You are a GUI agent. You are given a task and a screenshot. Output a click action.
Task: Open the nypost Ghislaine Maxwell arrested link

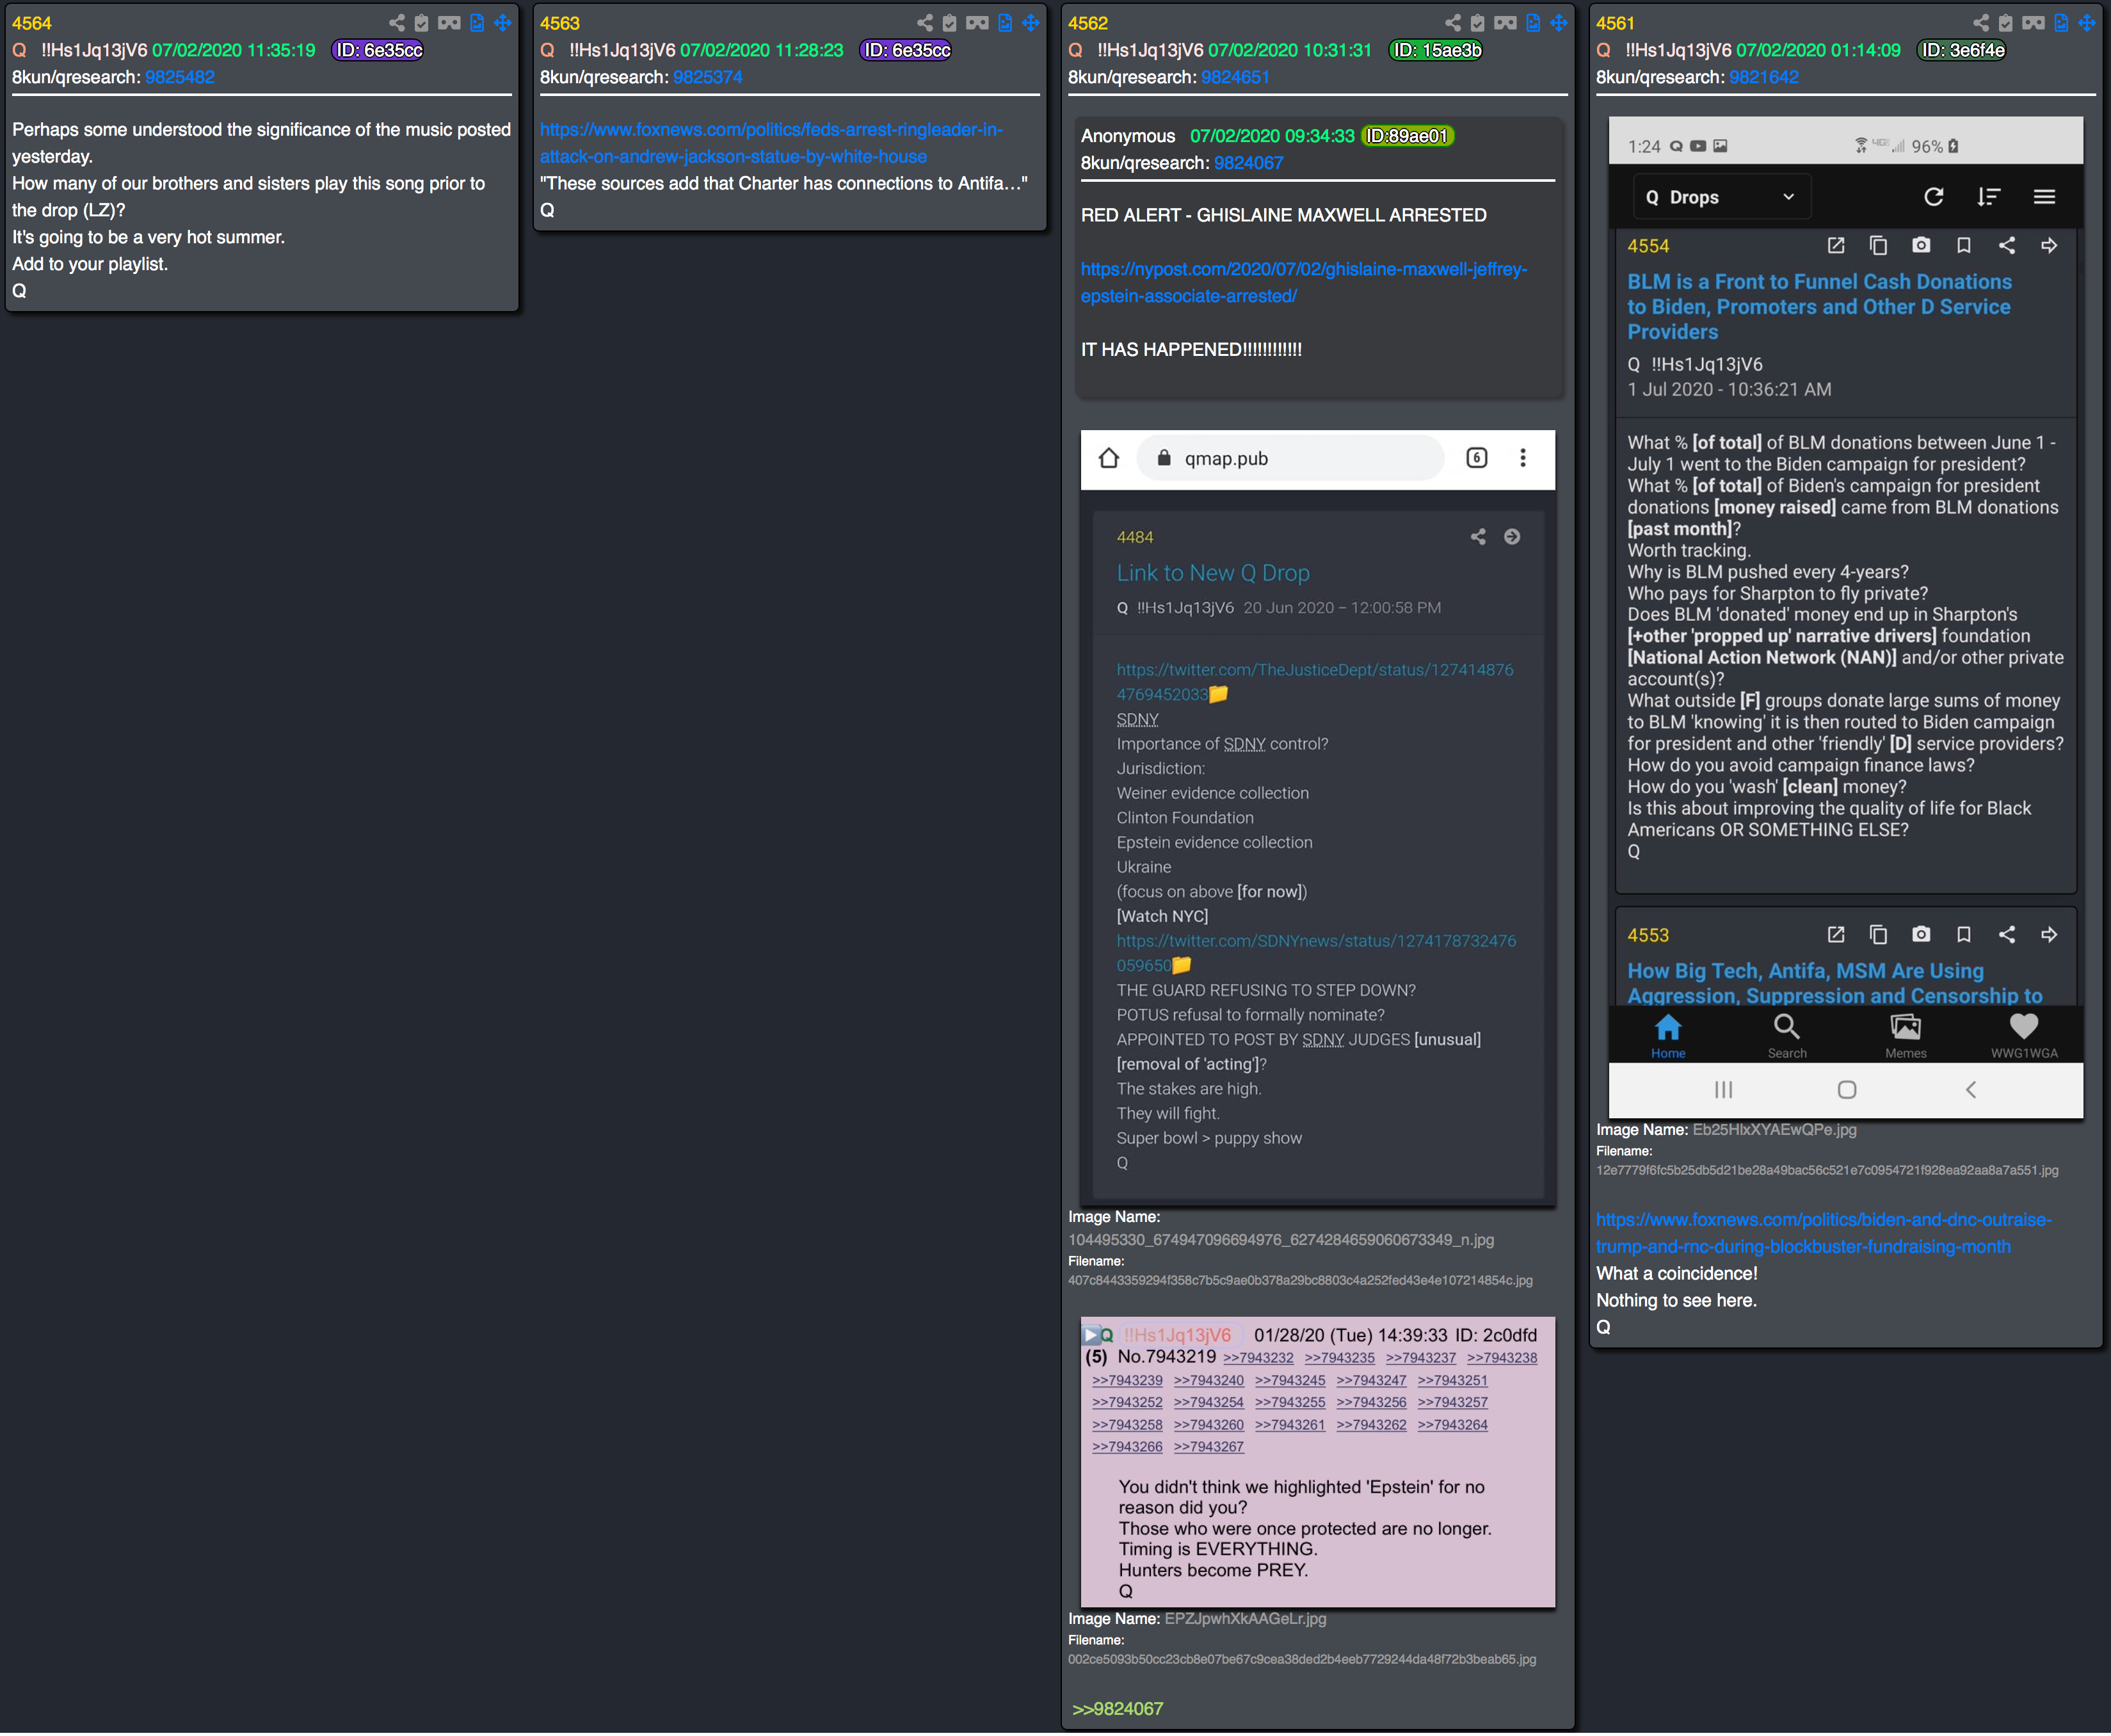coord(1304,283)
